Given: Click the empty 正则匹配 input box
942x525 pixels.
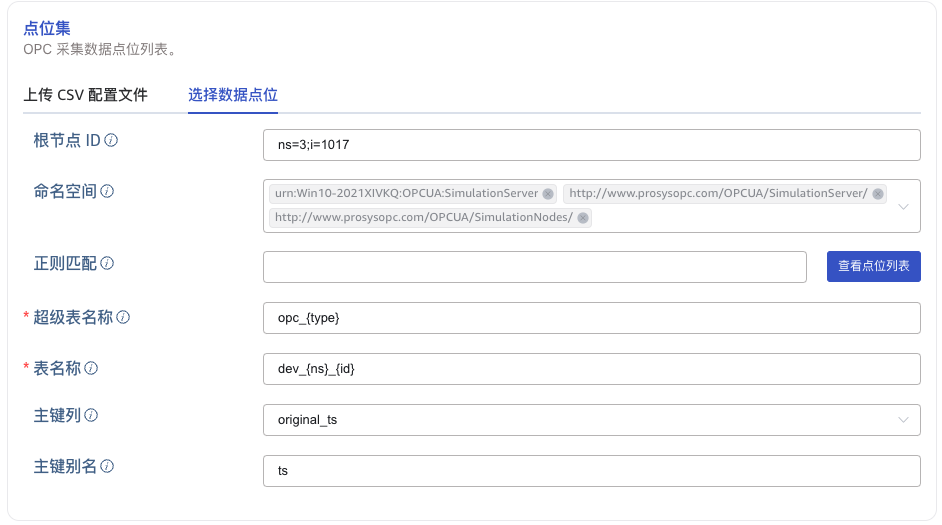Looking at the screenshot, I should pos(534,267).
